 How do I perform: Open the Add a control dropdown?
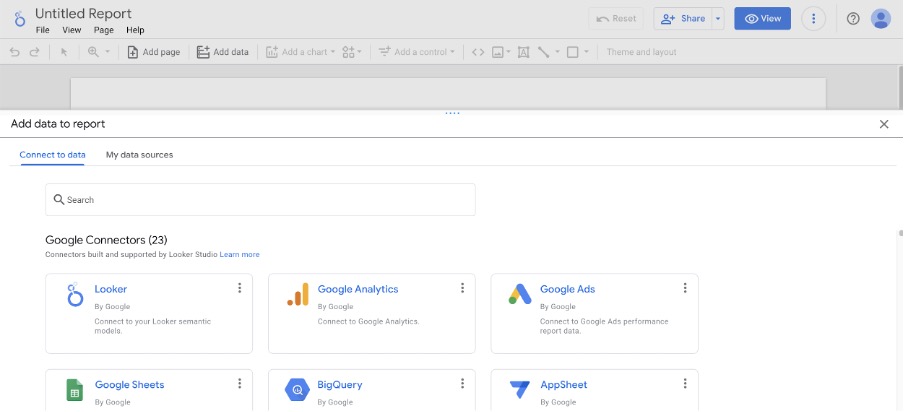416,52
